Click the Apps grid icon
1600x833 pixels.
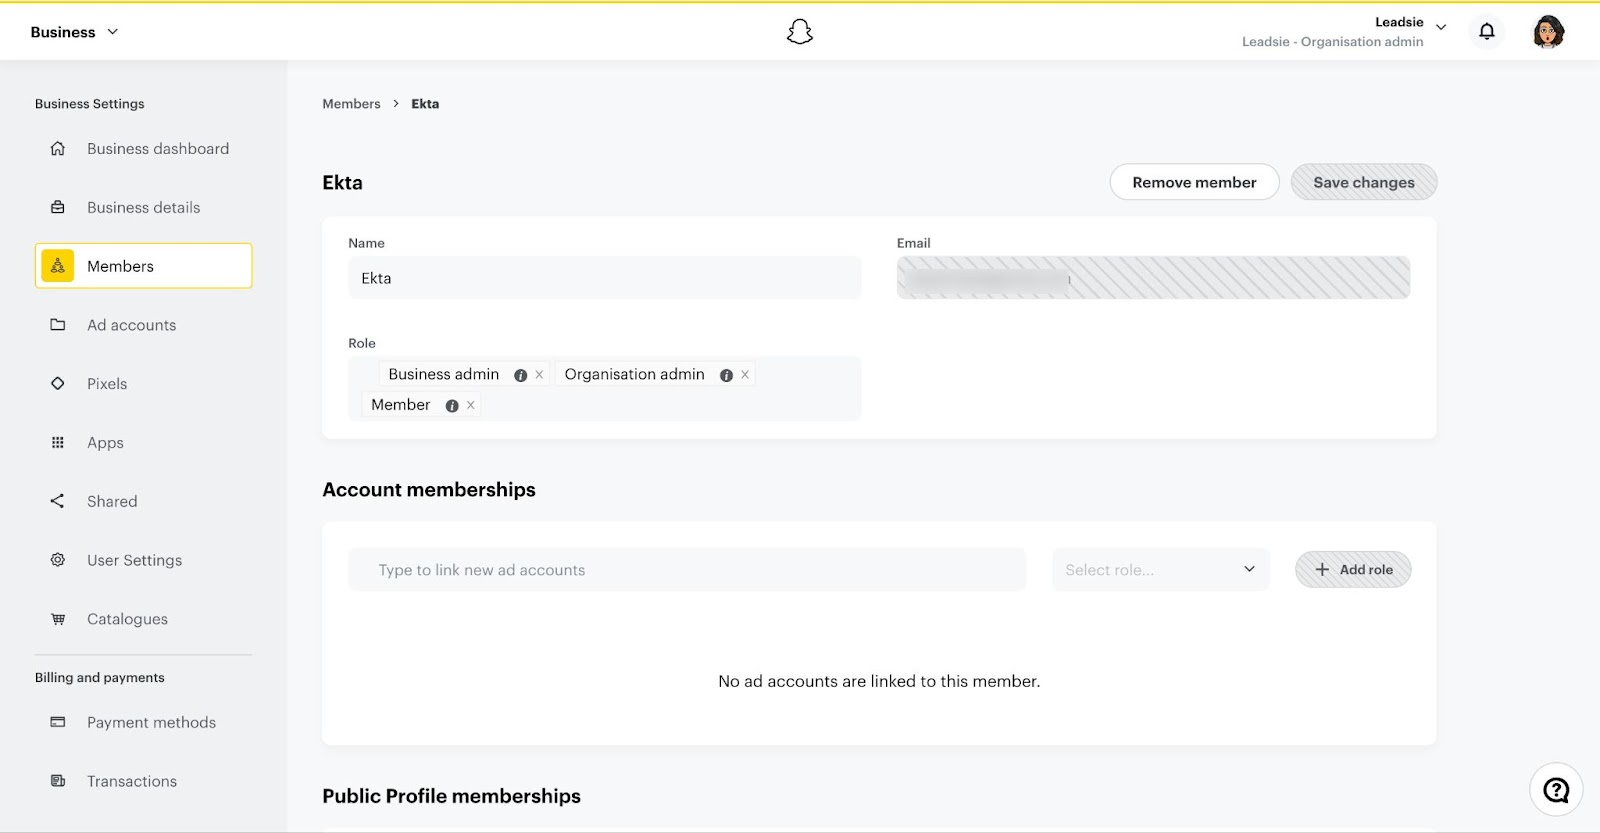click(x=58, y=442)
